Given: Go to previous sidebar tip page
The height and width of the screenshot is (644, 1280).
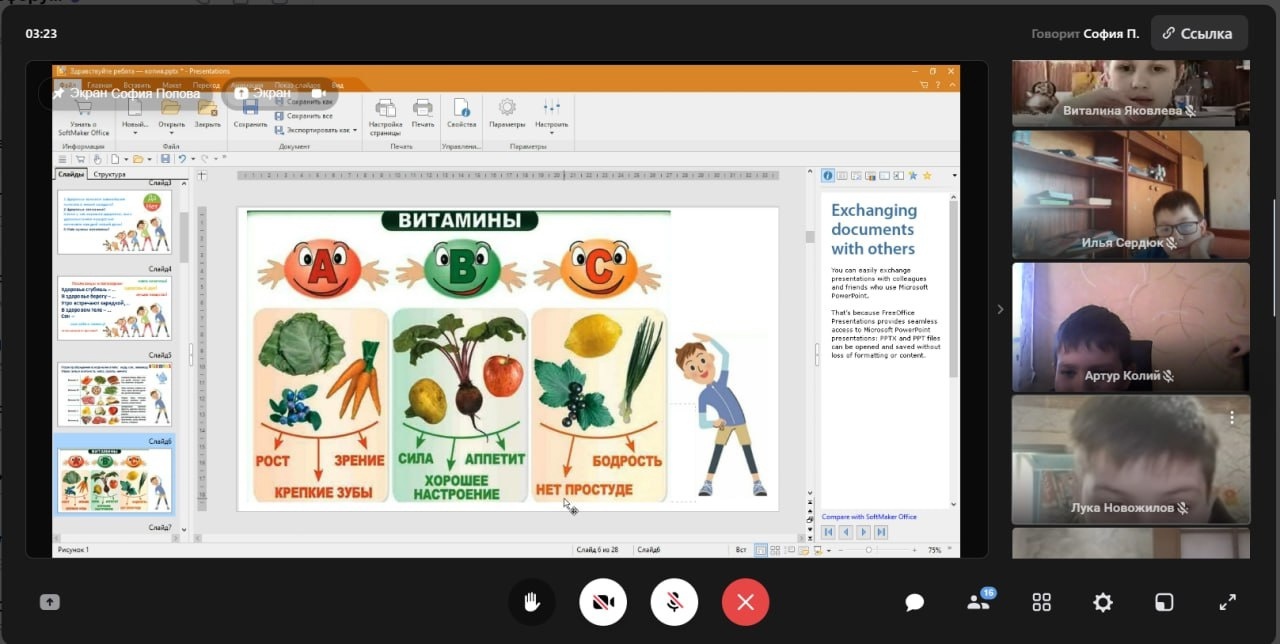Looking at the screenshot, I should [845, 532].
